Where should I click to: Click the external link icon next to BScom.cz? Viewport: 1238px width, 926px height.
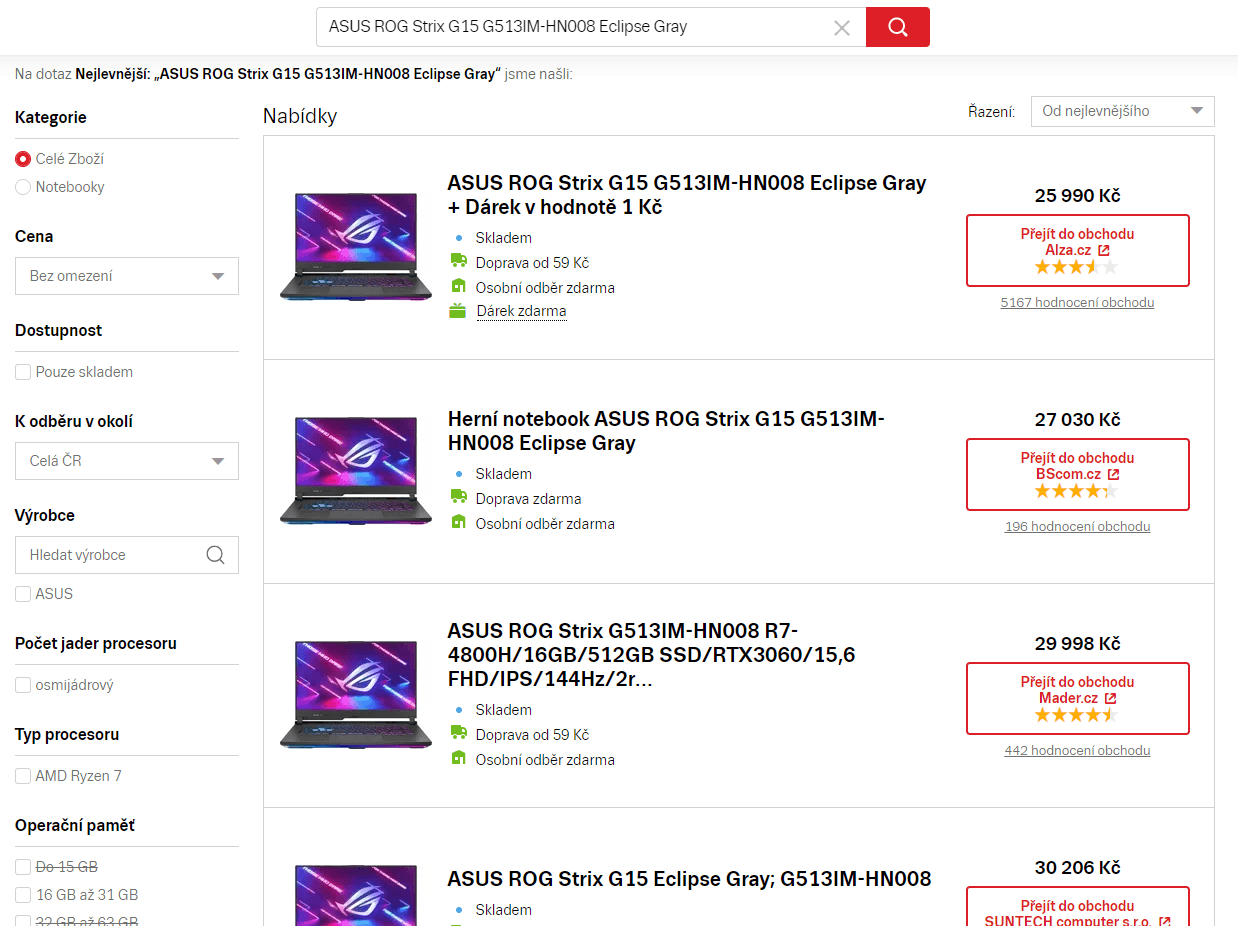pyautogui.click(x=1113, y=474)
